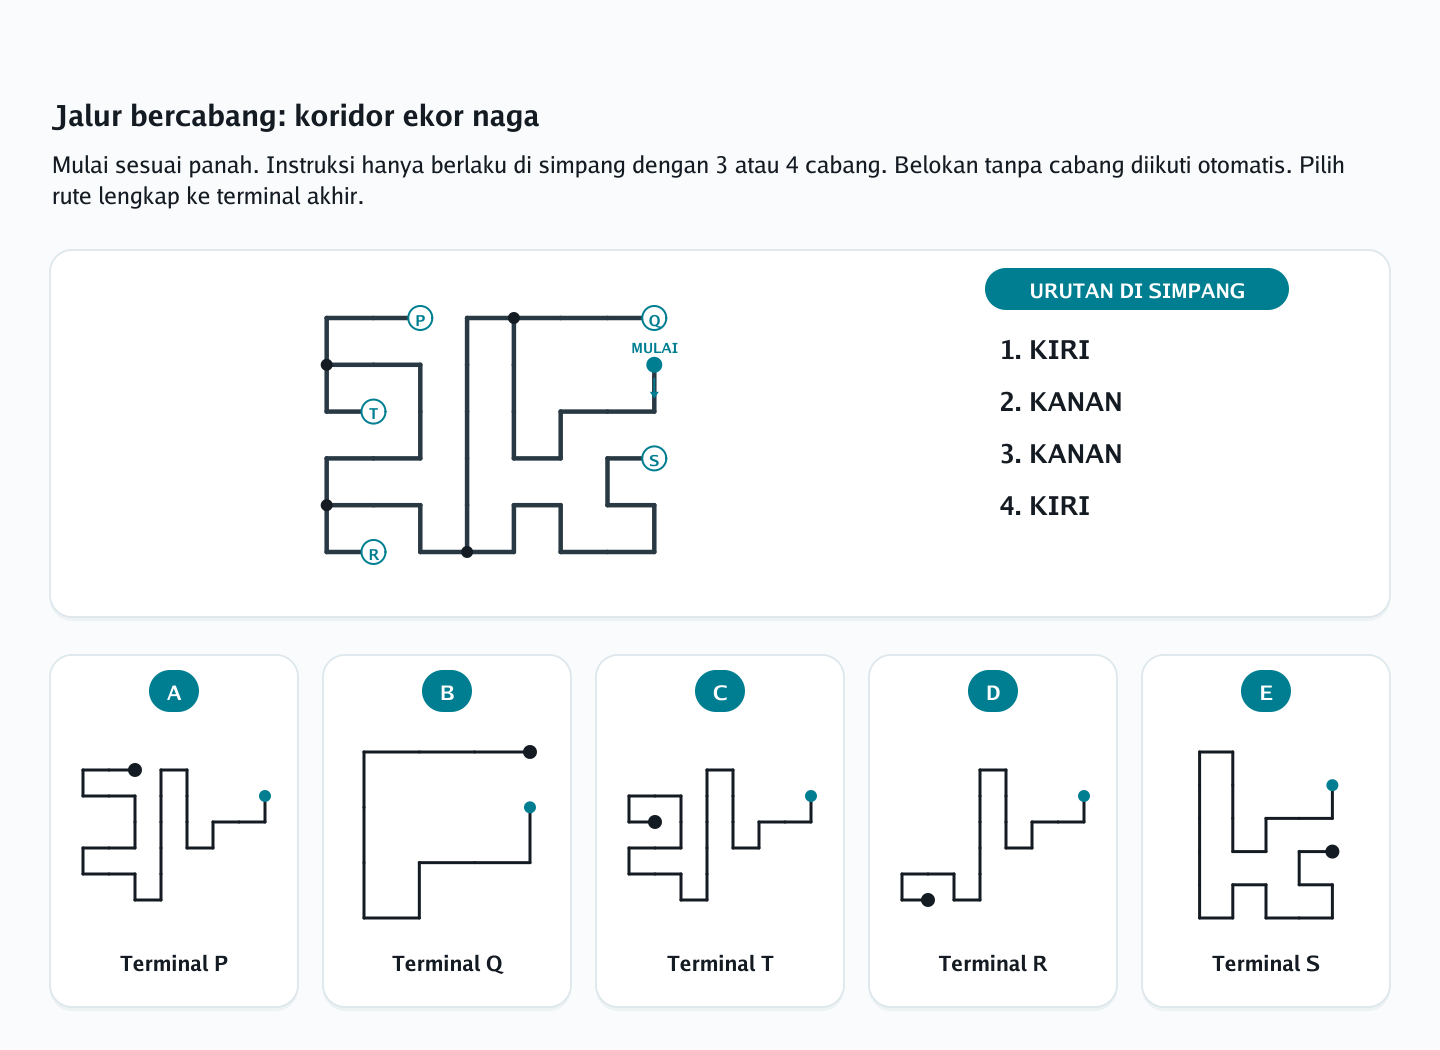
Task: Click terminal S circle in maze
Action: 654,459
